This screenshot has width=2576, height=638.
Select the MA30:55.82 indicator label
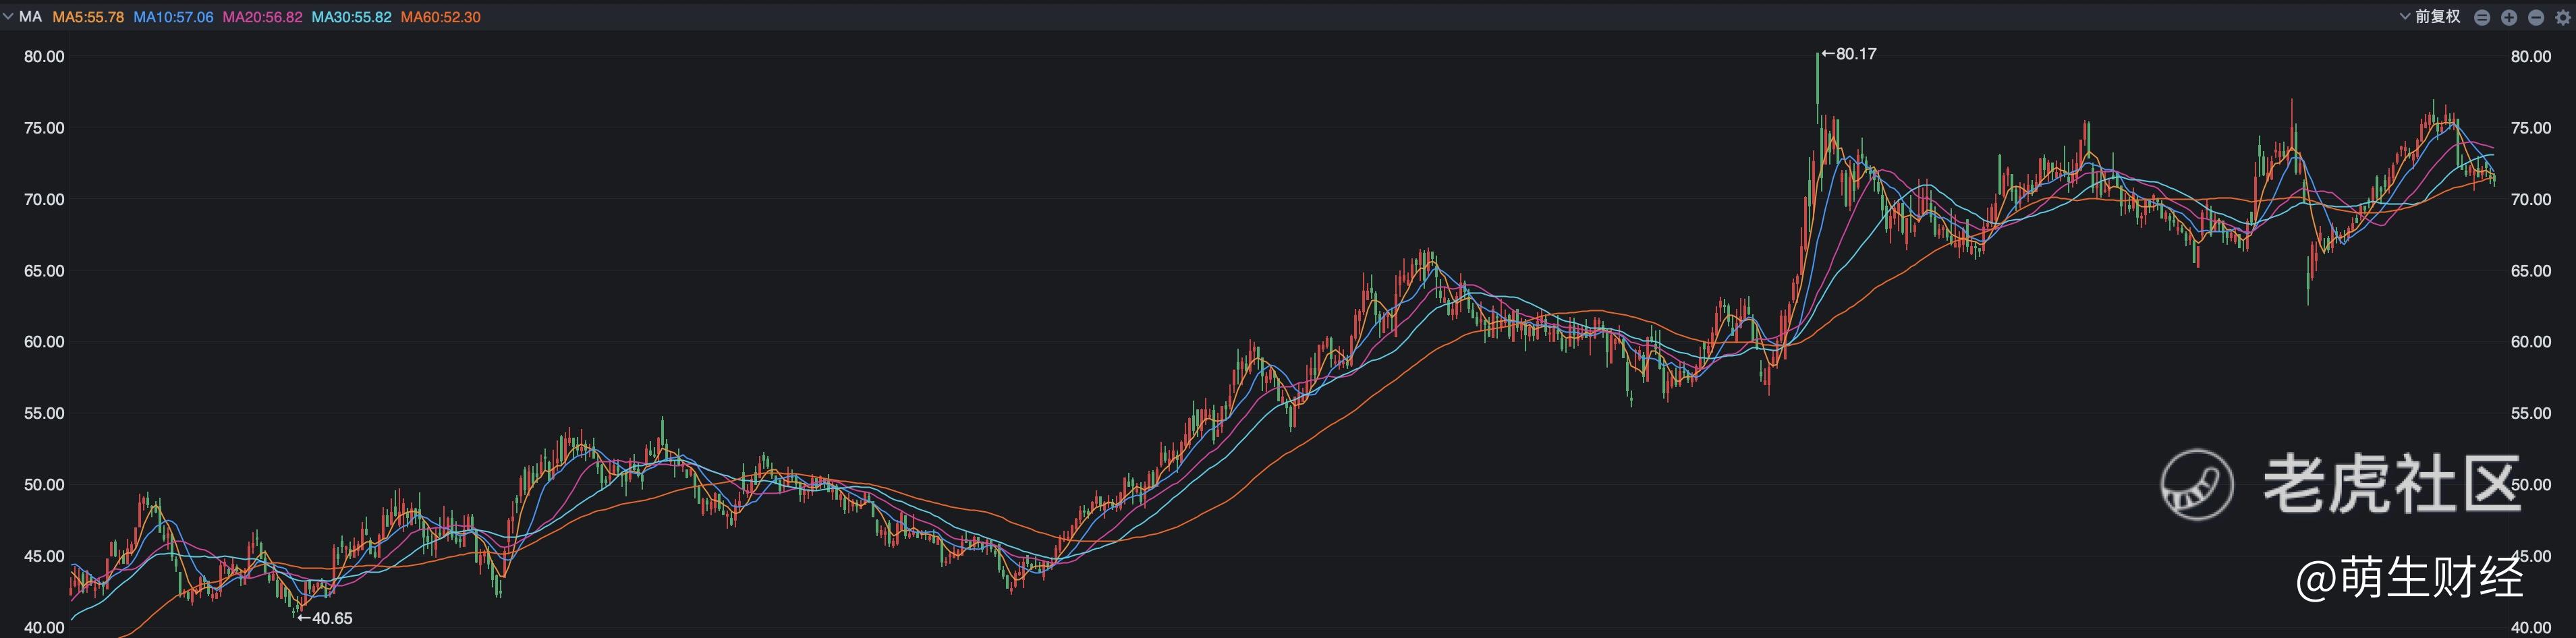coord(351,17)
